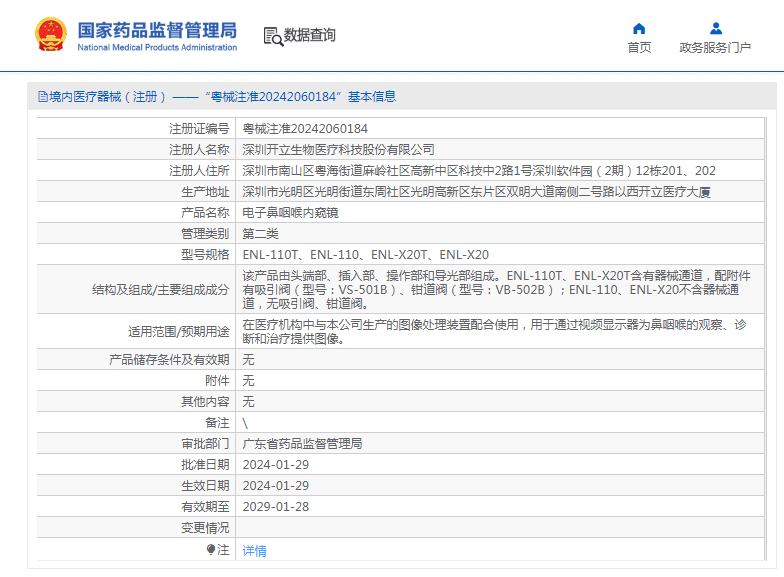Click the 适用范围/预期用途 label
Image resolution: width=784 pixels, height=577 pixels.
(178, 332)
